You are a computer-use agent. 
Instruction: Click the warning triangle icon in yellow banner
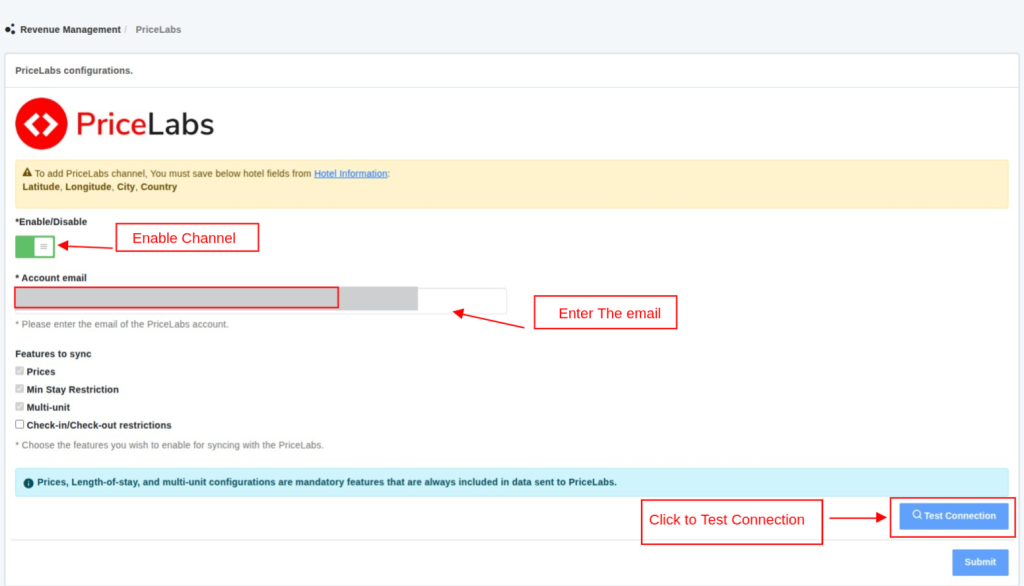(x=27, y=173)
